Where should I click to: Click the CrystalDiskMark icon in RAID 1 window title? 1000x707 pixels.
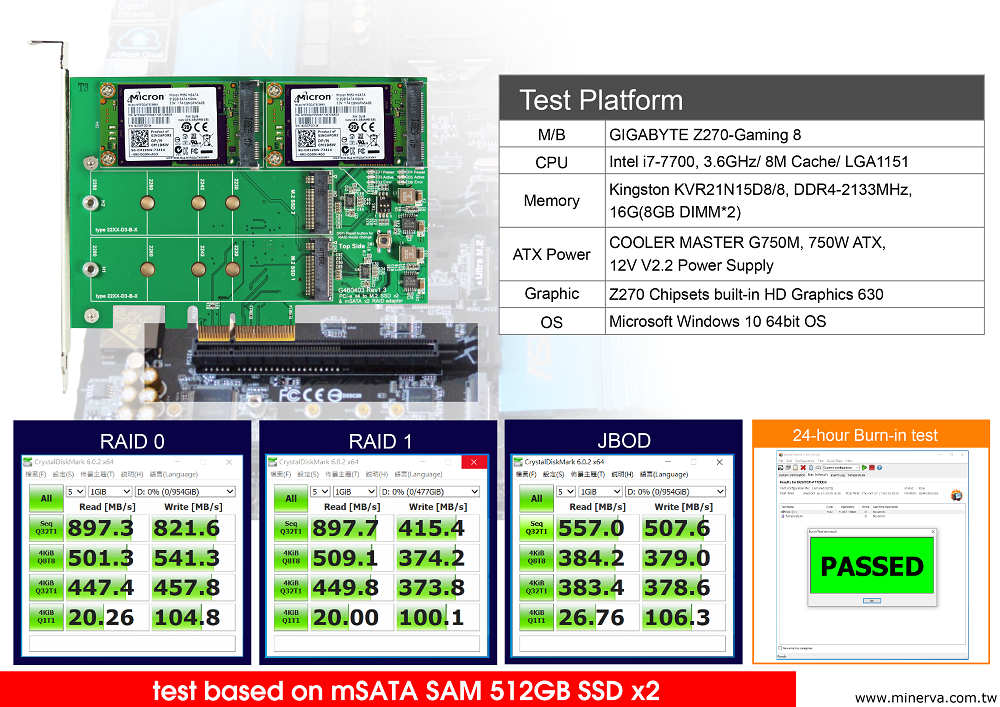click(x=272, y=462)
